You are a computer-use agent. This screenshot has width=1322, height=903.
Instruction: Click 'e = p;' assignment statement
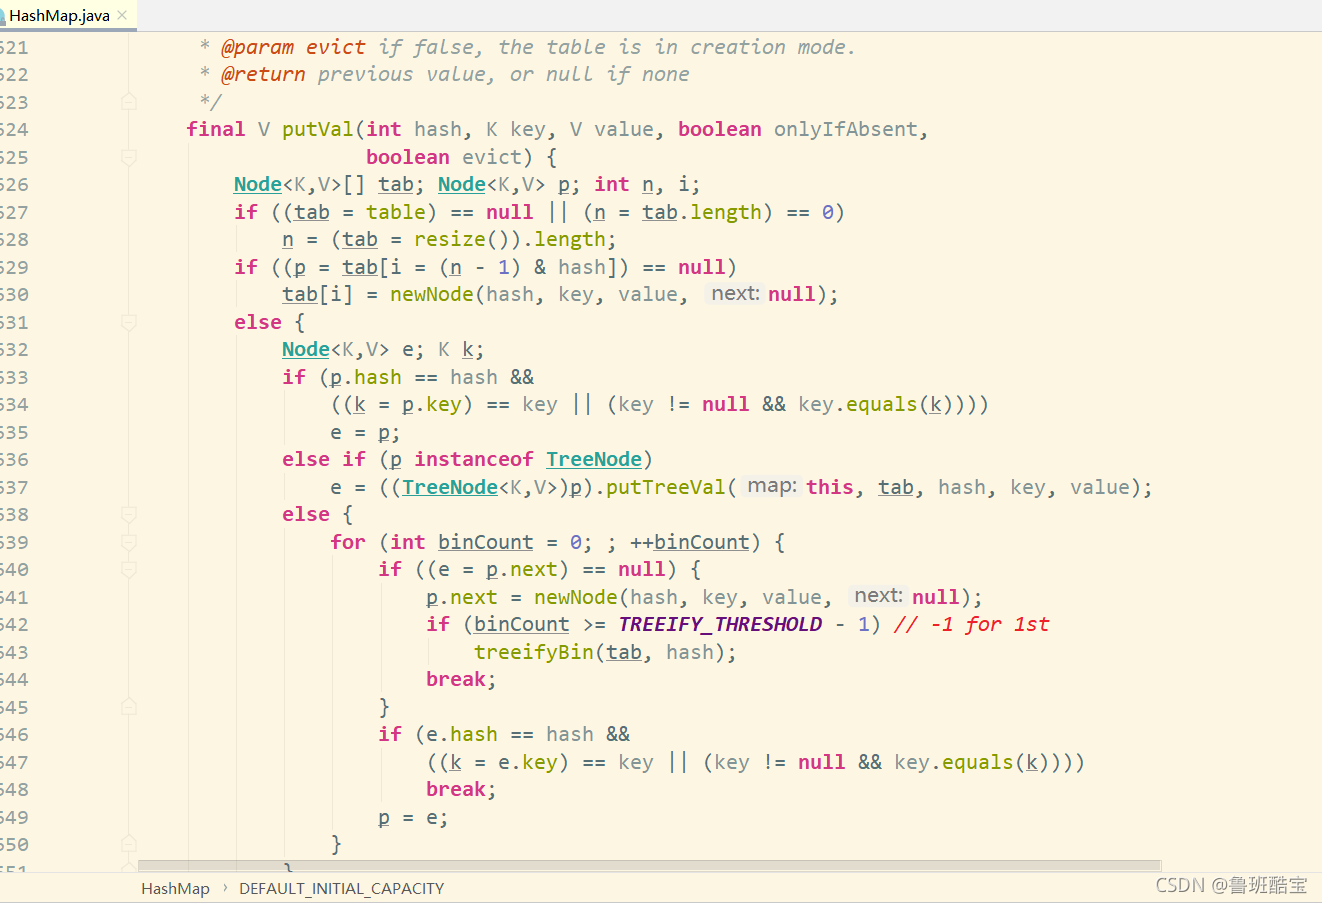point(366,432)
